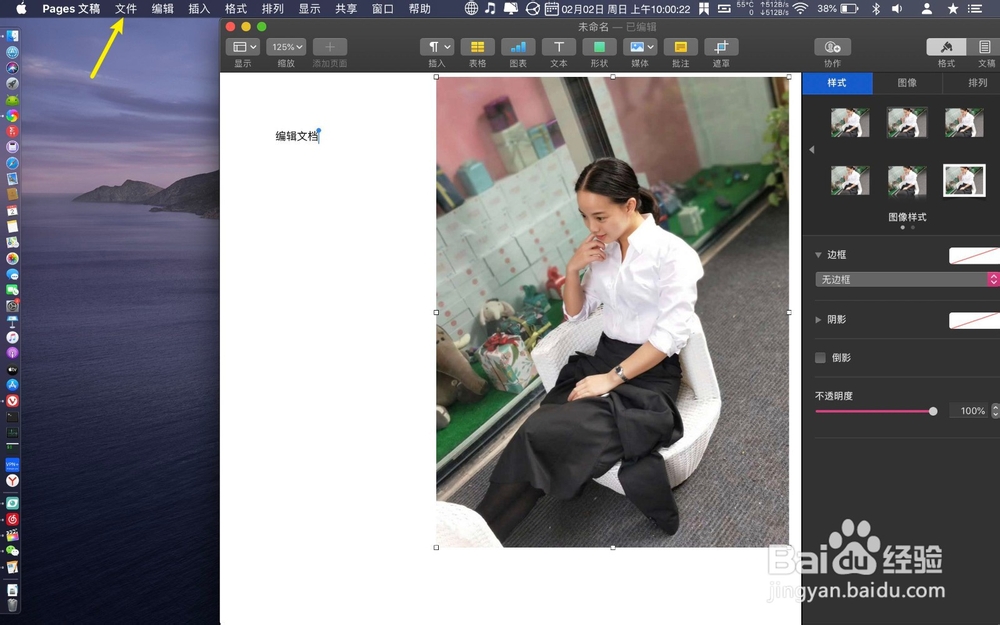This screenshot has width=1000, height=625.
Task: Open the 文件 menu
Action: point(126,8)
